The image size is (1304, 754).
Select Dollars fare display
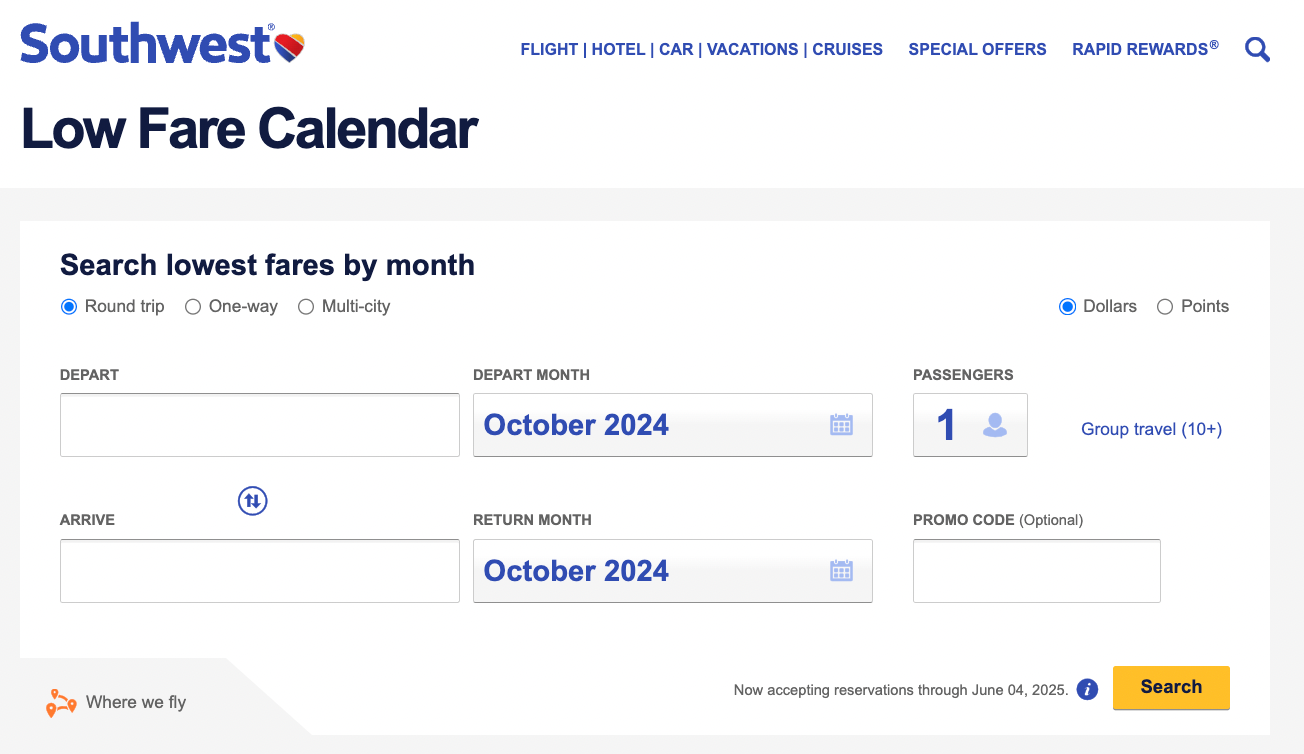pos(1067,307)
